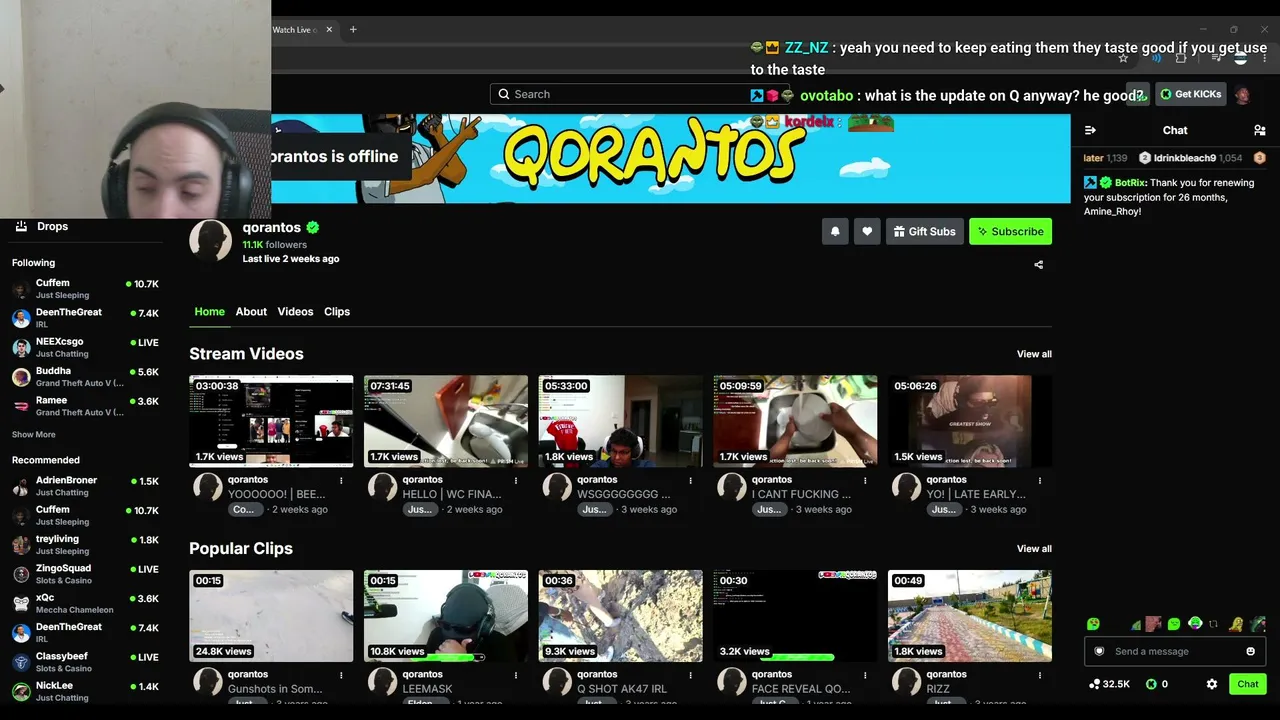Open ZingoSquad channel in Recommended list
The width and height of the screenshot is (1280, 720).
85,574
